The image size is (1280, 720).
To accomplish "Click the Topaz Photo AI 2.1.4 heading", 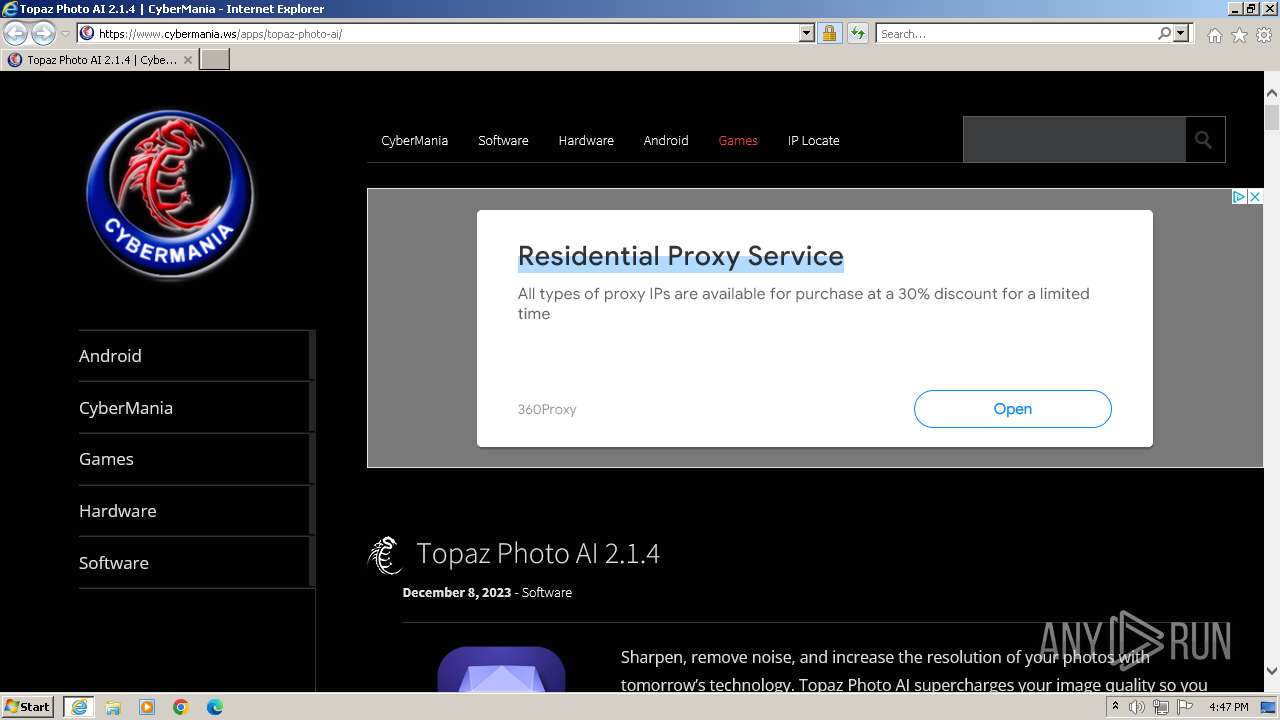I will (x=538, y=553).
